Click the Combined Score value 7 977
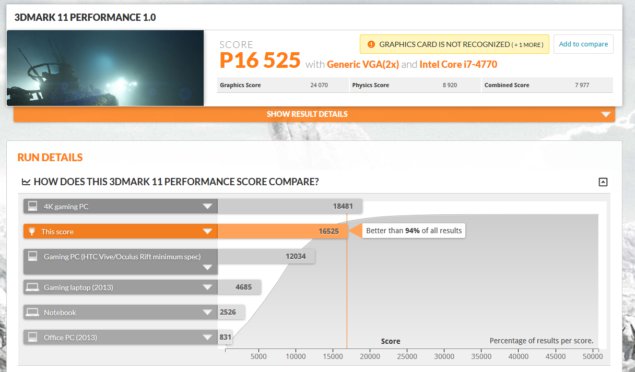This screenshot has height=372, width=635. tap(582, 85)
